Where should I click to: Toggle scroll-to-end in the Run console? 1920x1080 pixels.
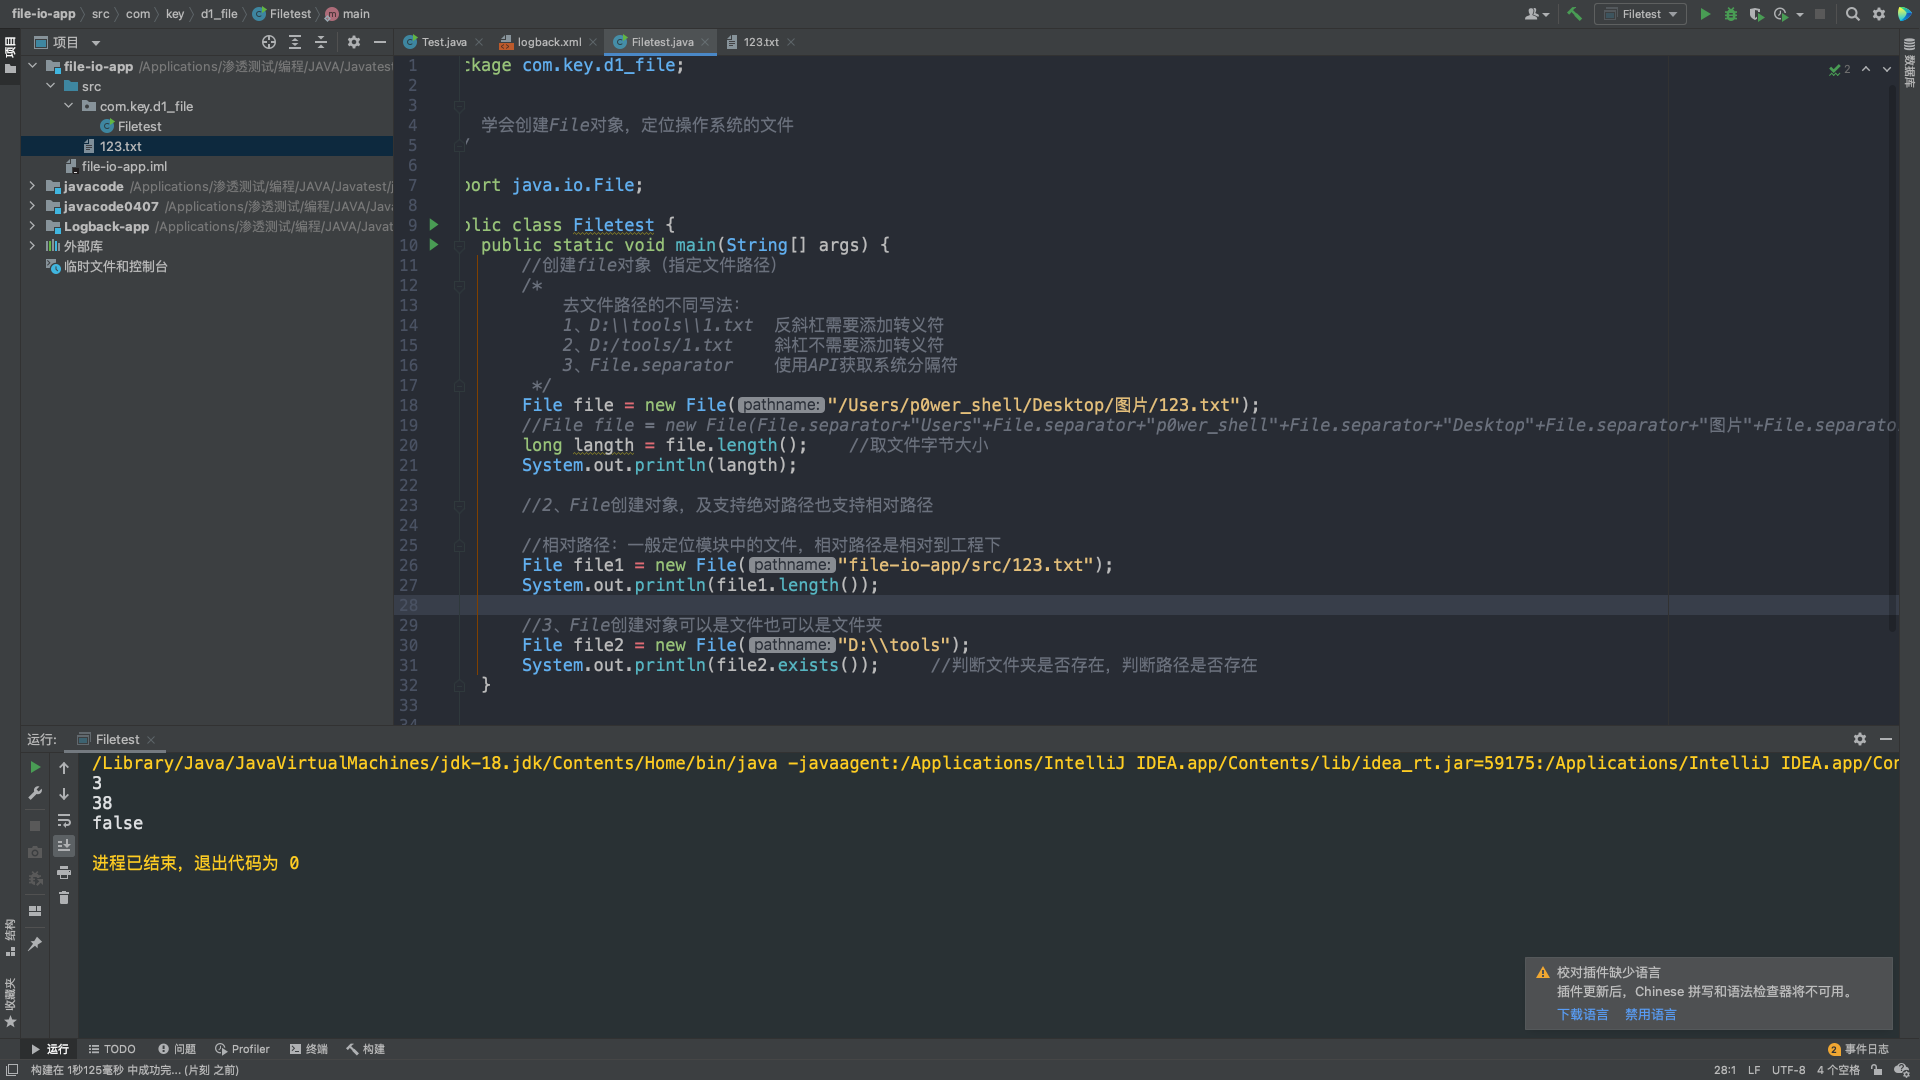click(x=64, y=846)
